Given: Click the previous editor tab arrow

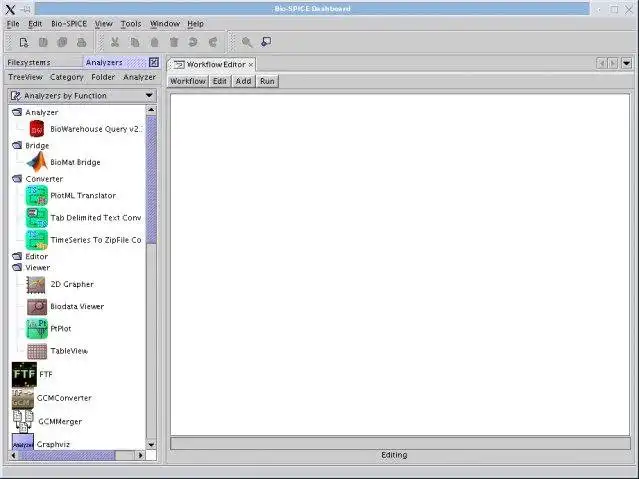Looking at the screenshot, I should [601, 64].
